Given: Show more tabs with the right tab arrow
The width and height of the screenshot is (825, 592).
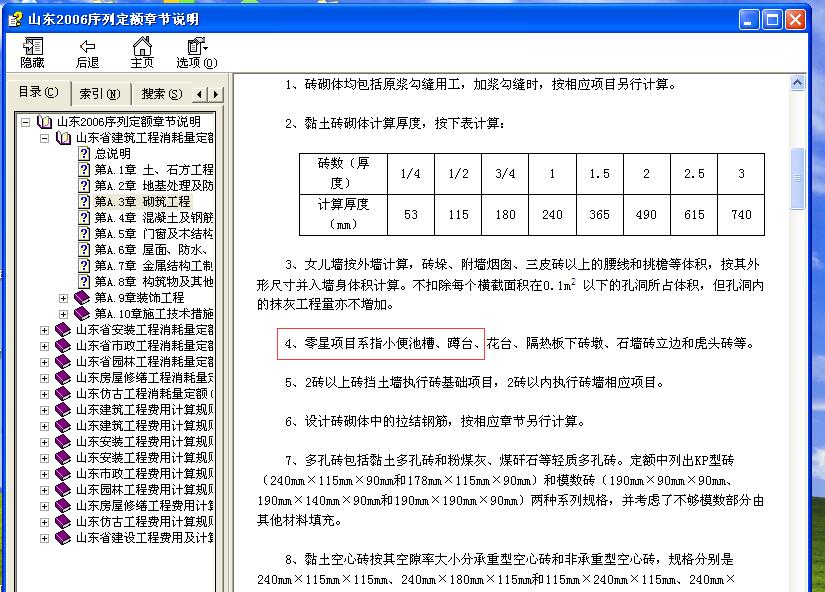Looking at the screenshot, I should tap(216, 95).
